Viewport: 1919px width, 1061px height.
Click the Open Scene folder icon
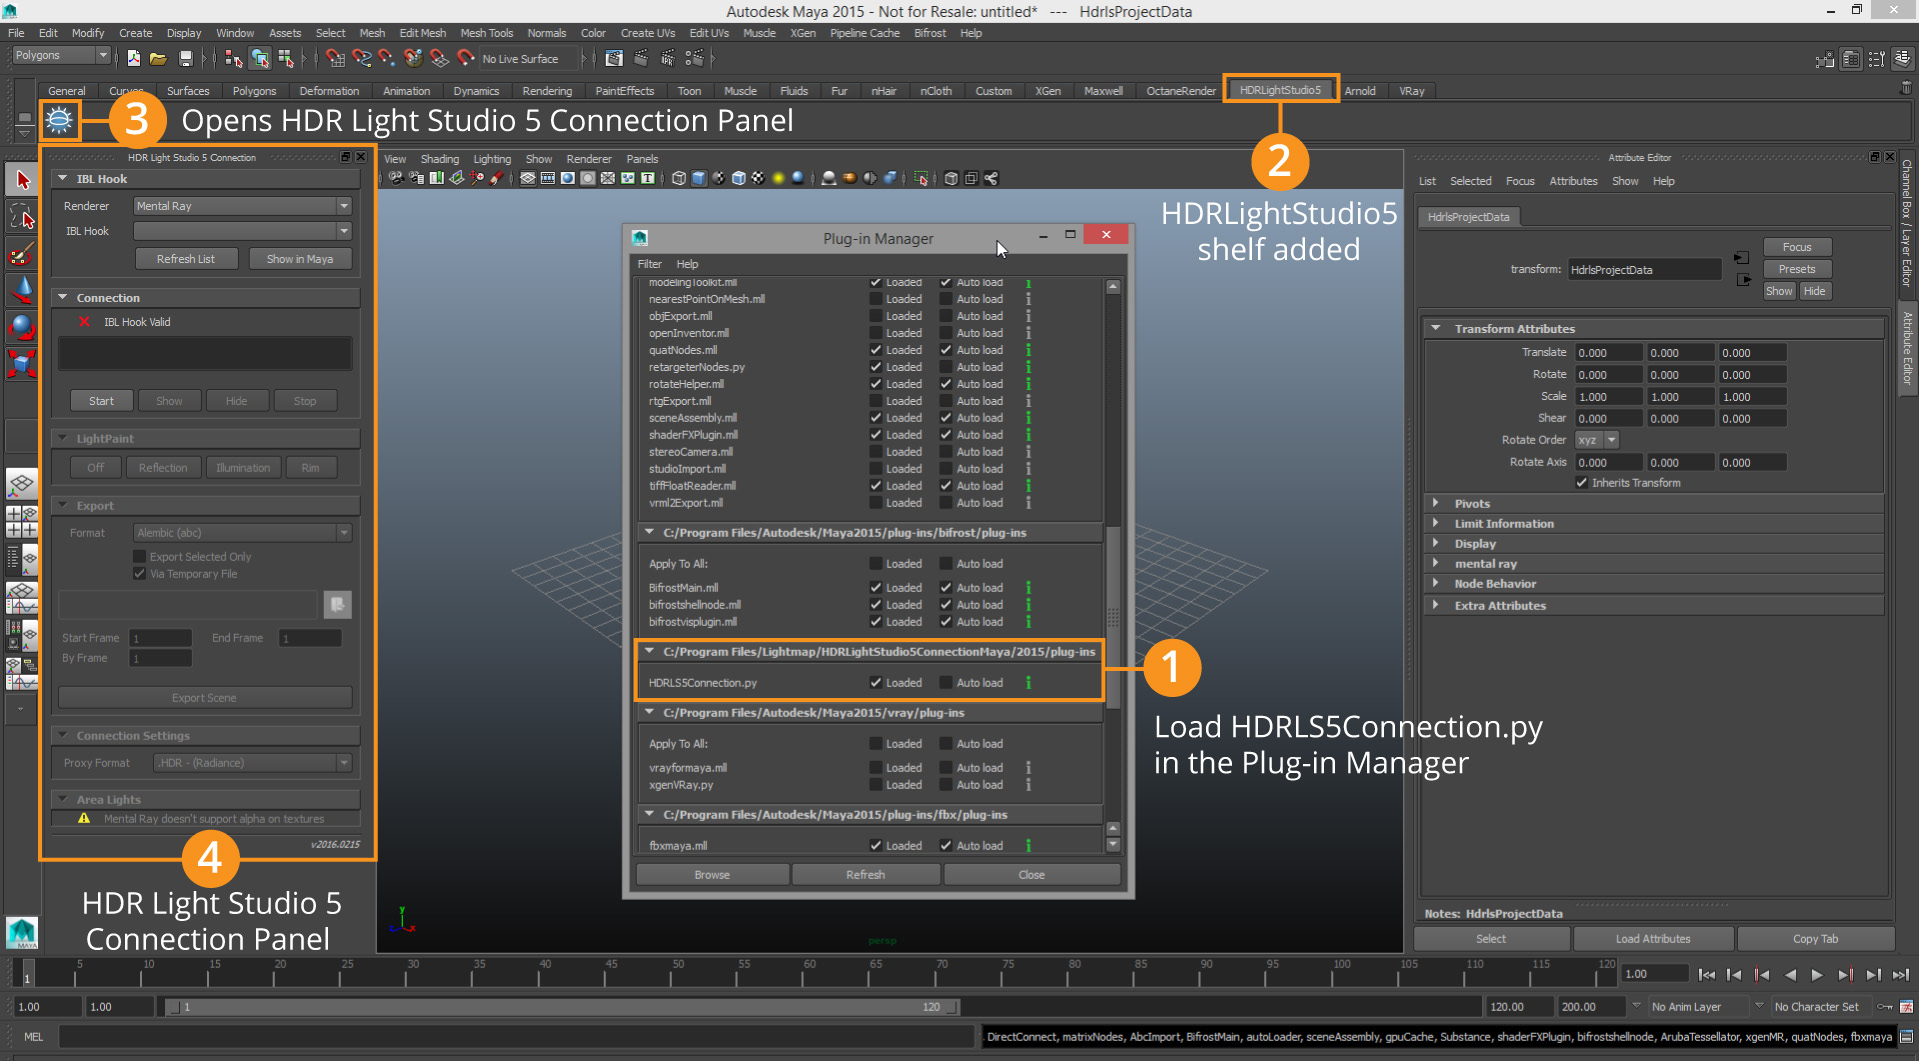coord(158,58)
